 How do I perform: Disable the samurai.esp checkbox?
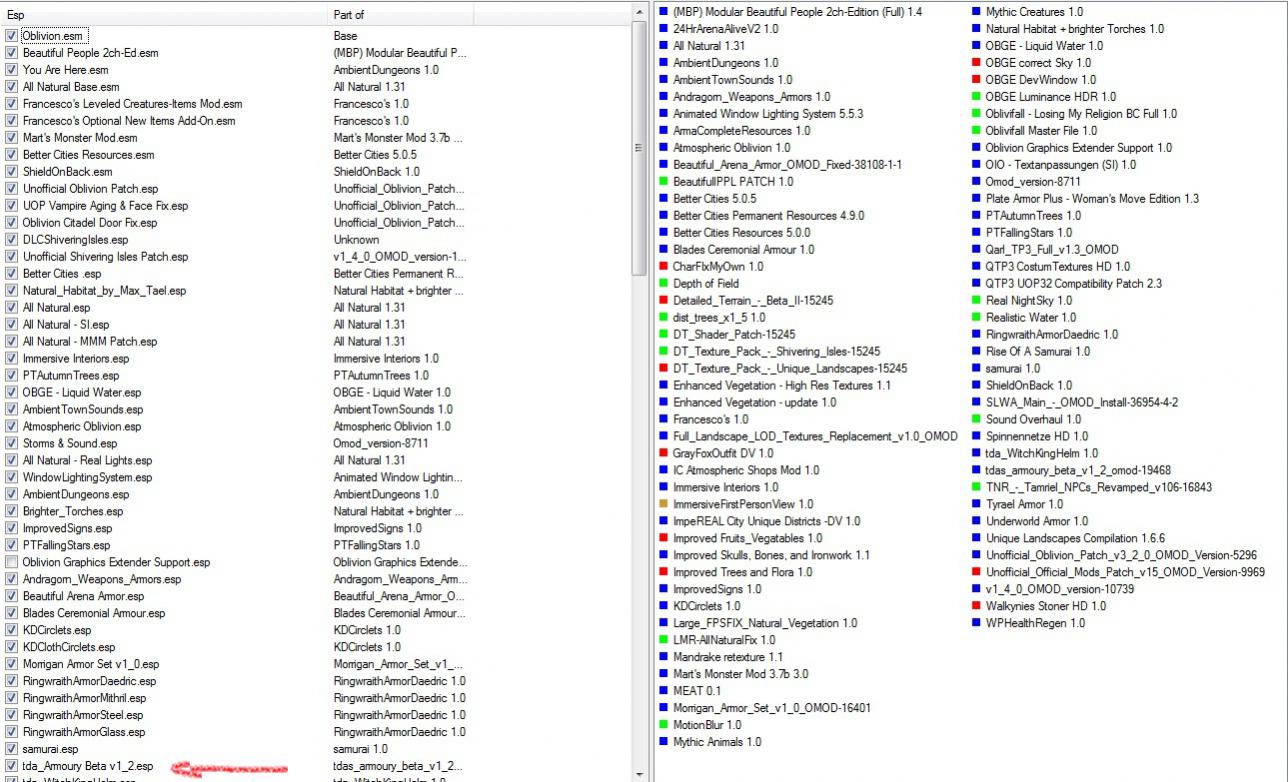click(11, 749)
